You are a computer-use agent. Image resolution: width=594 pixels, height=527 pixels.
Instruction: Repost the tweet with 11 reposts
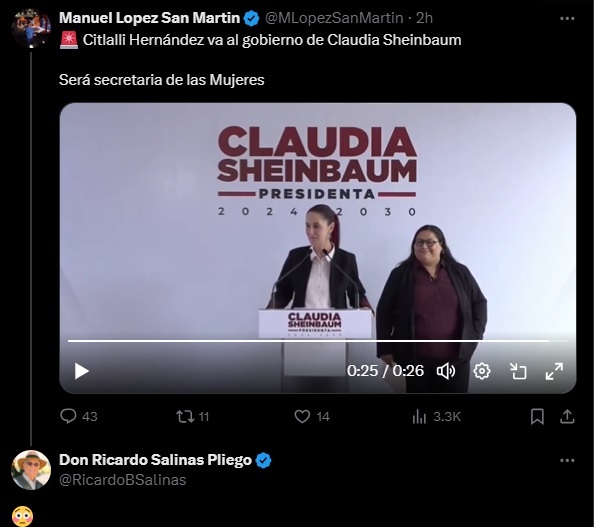(193, 417)
